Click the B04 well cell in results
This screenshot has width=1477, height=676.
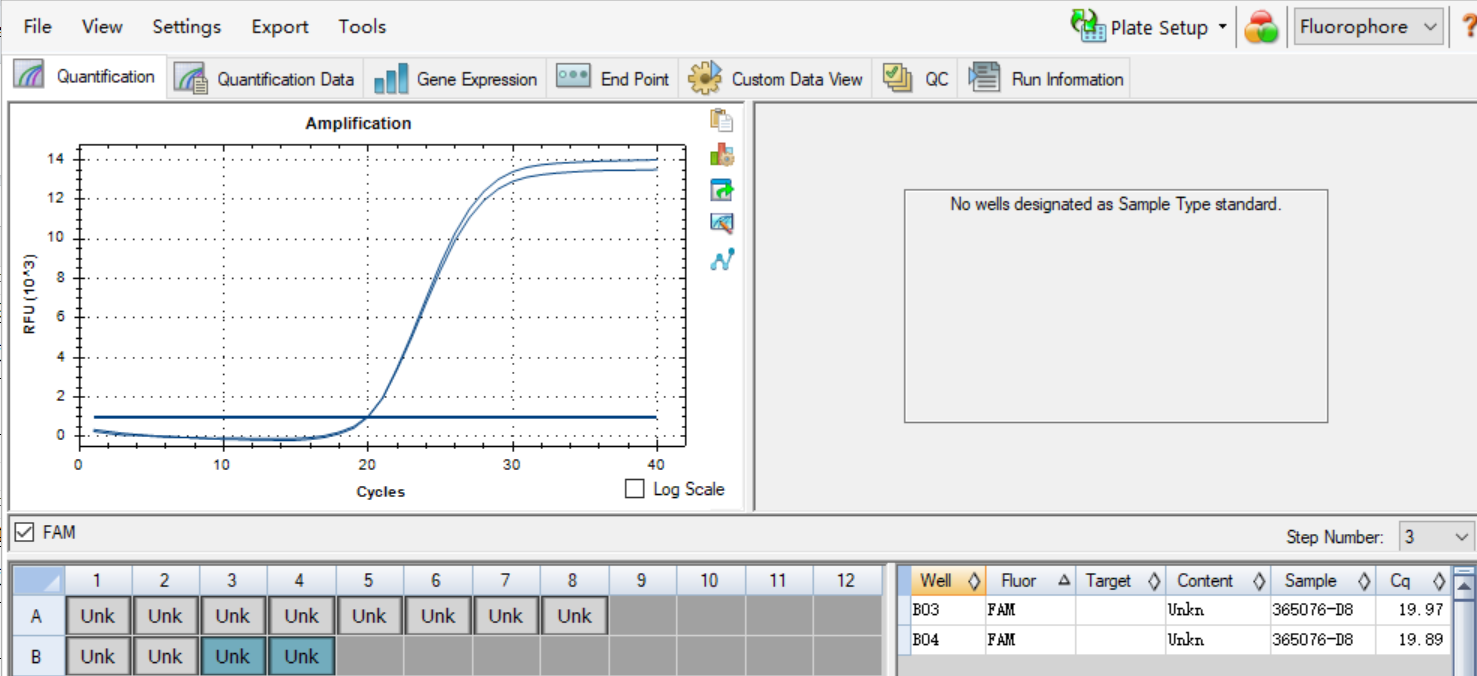[x=946, y=639]
